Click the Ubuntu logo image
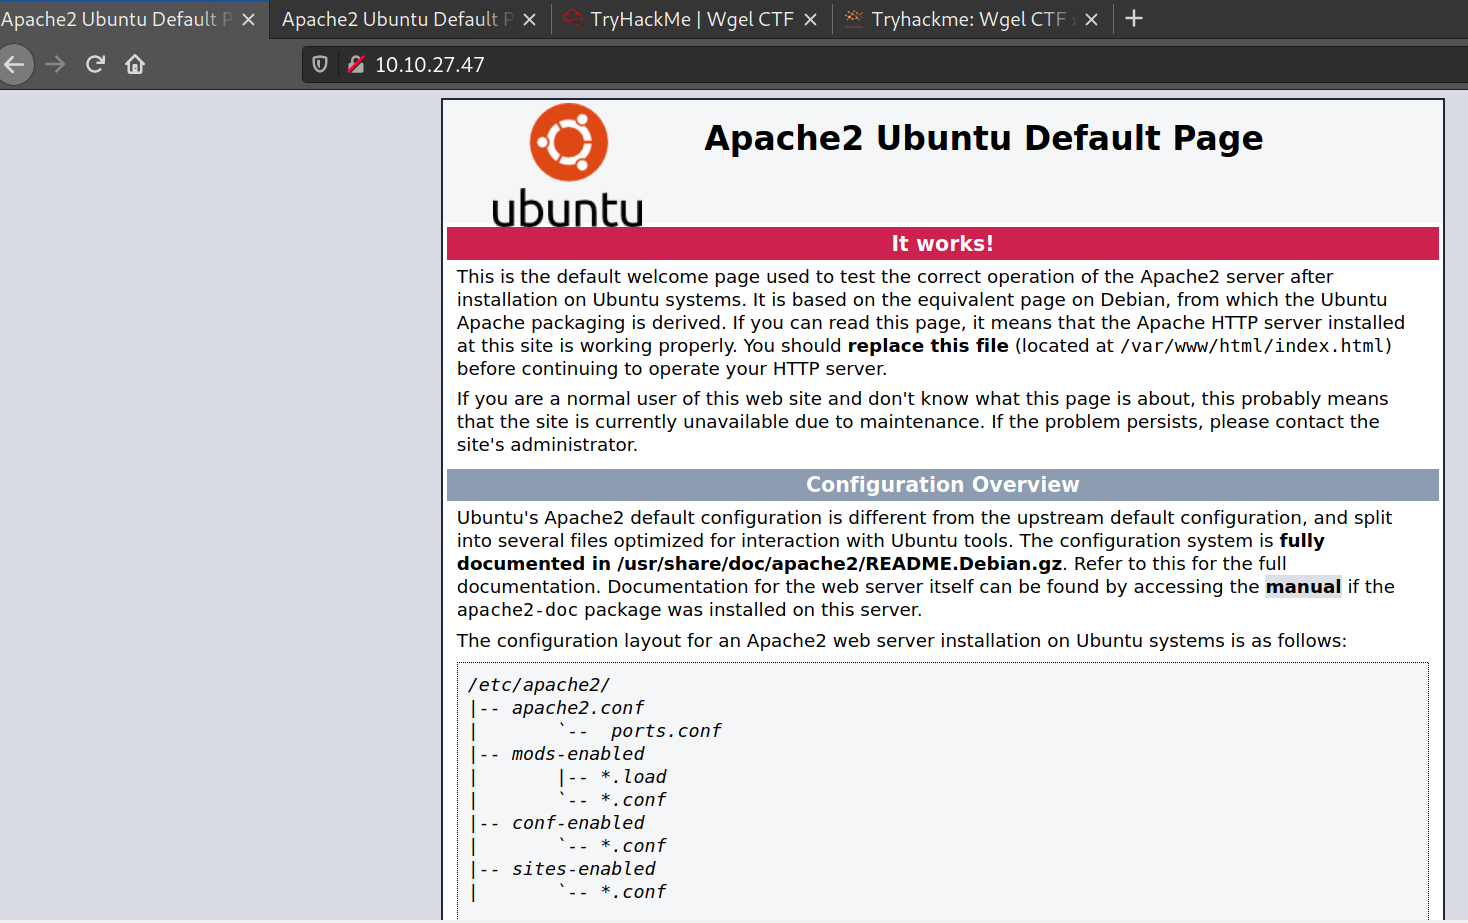 coord(568,165)
